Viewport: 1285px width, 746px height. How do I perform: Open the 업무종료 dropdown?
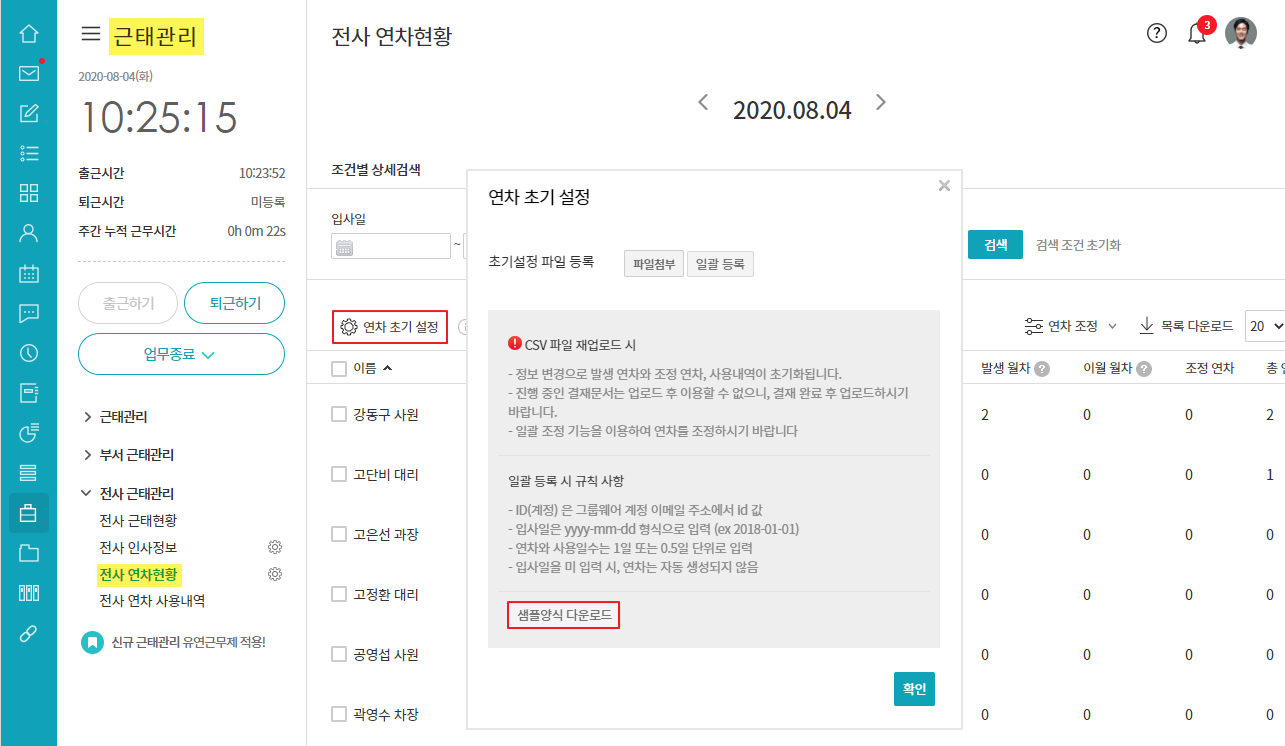(x=181, y=354)
